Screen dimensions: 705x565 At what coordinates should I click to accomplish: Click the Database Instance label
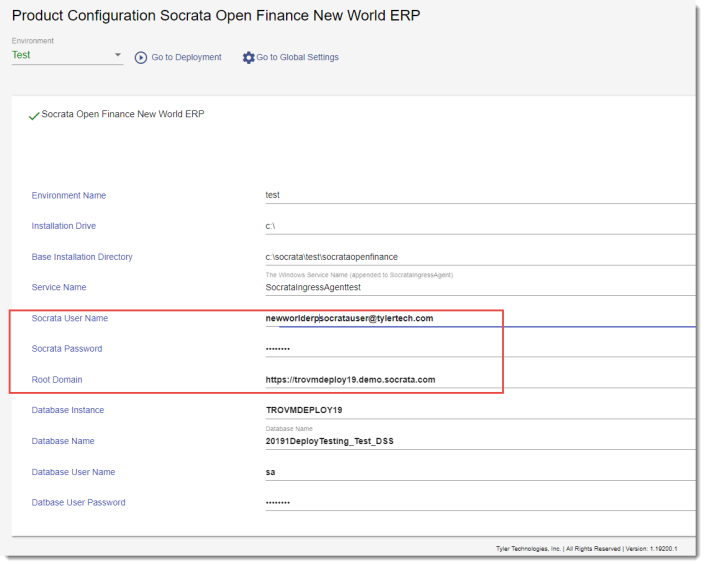[68, 410]
